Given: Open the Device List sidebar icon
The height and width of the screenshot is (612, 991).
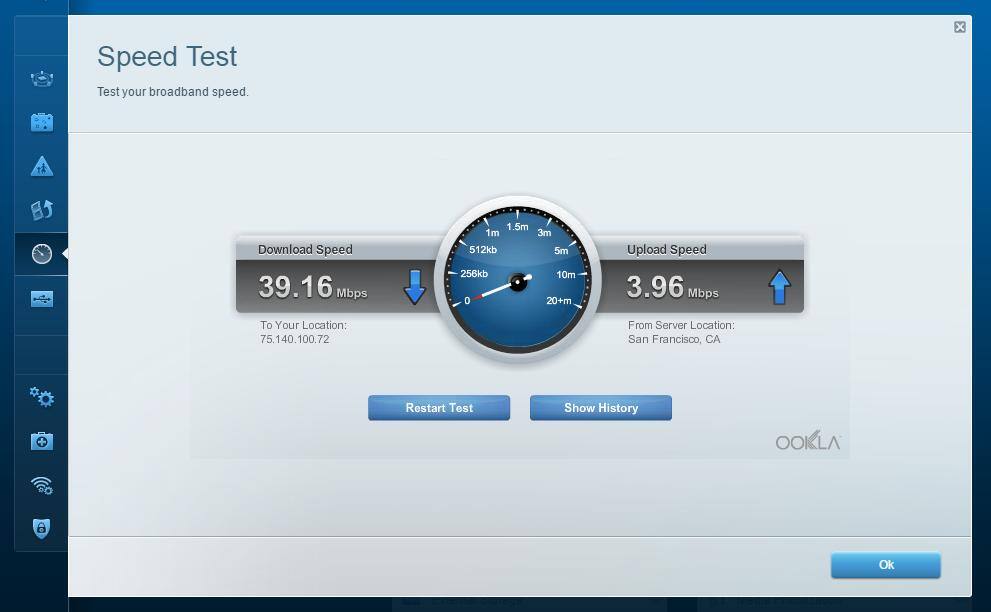Looking at the screenshot, I should click(x=41, y=78).
